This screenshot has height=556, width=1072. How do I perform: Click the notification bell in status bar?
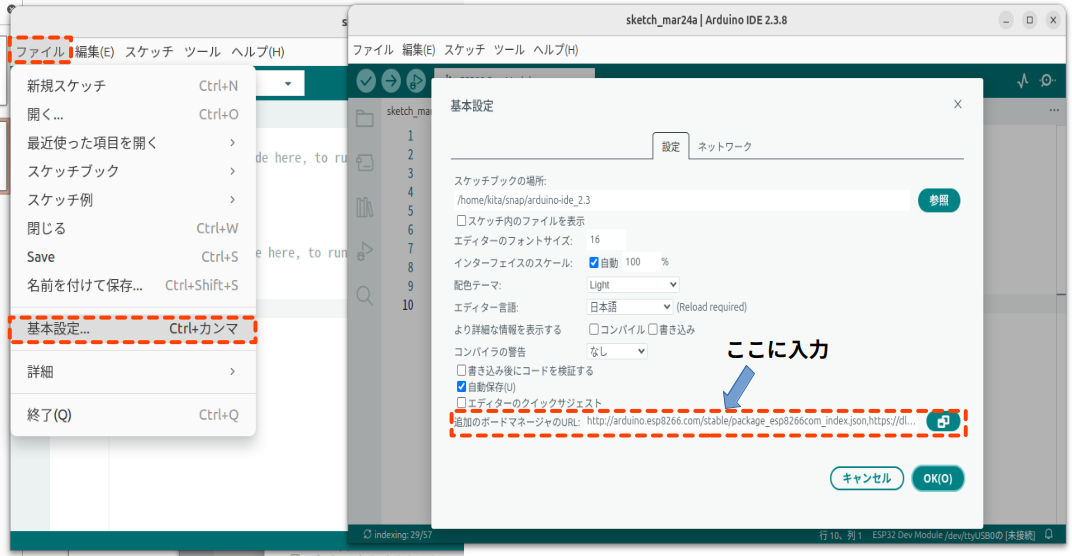pyautogui.click(x=1049, y=535)
